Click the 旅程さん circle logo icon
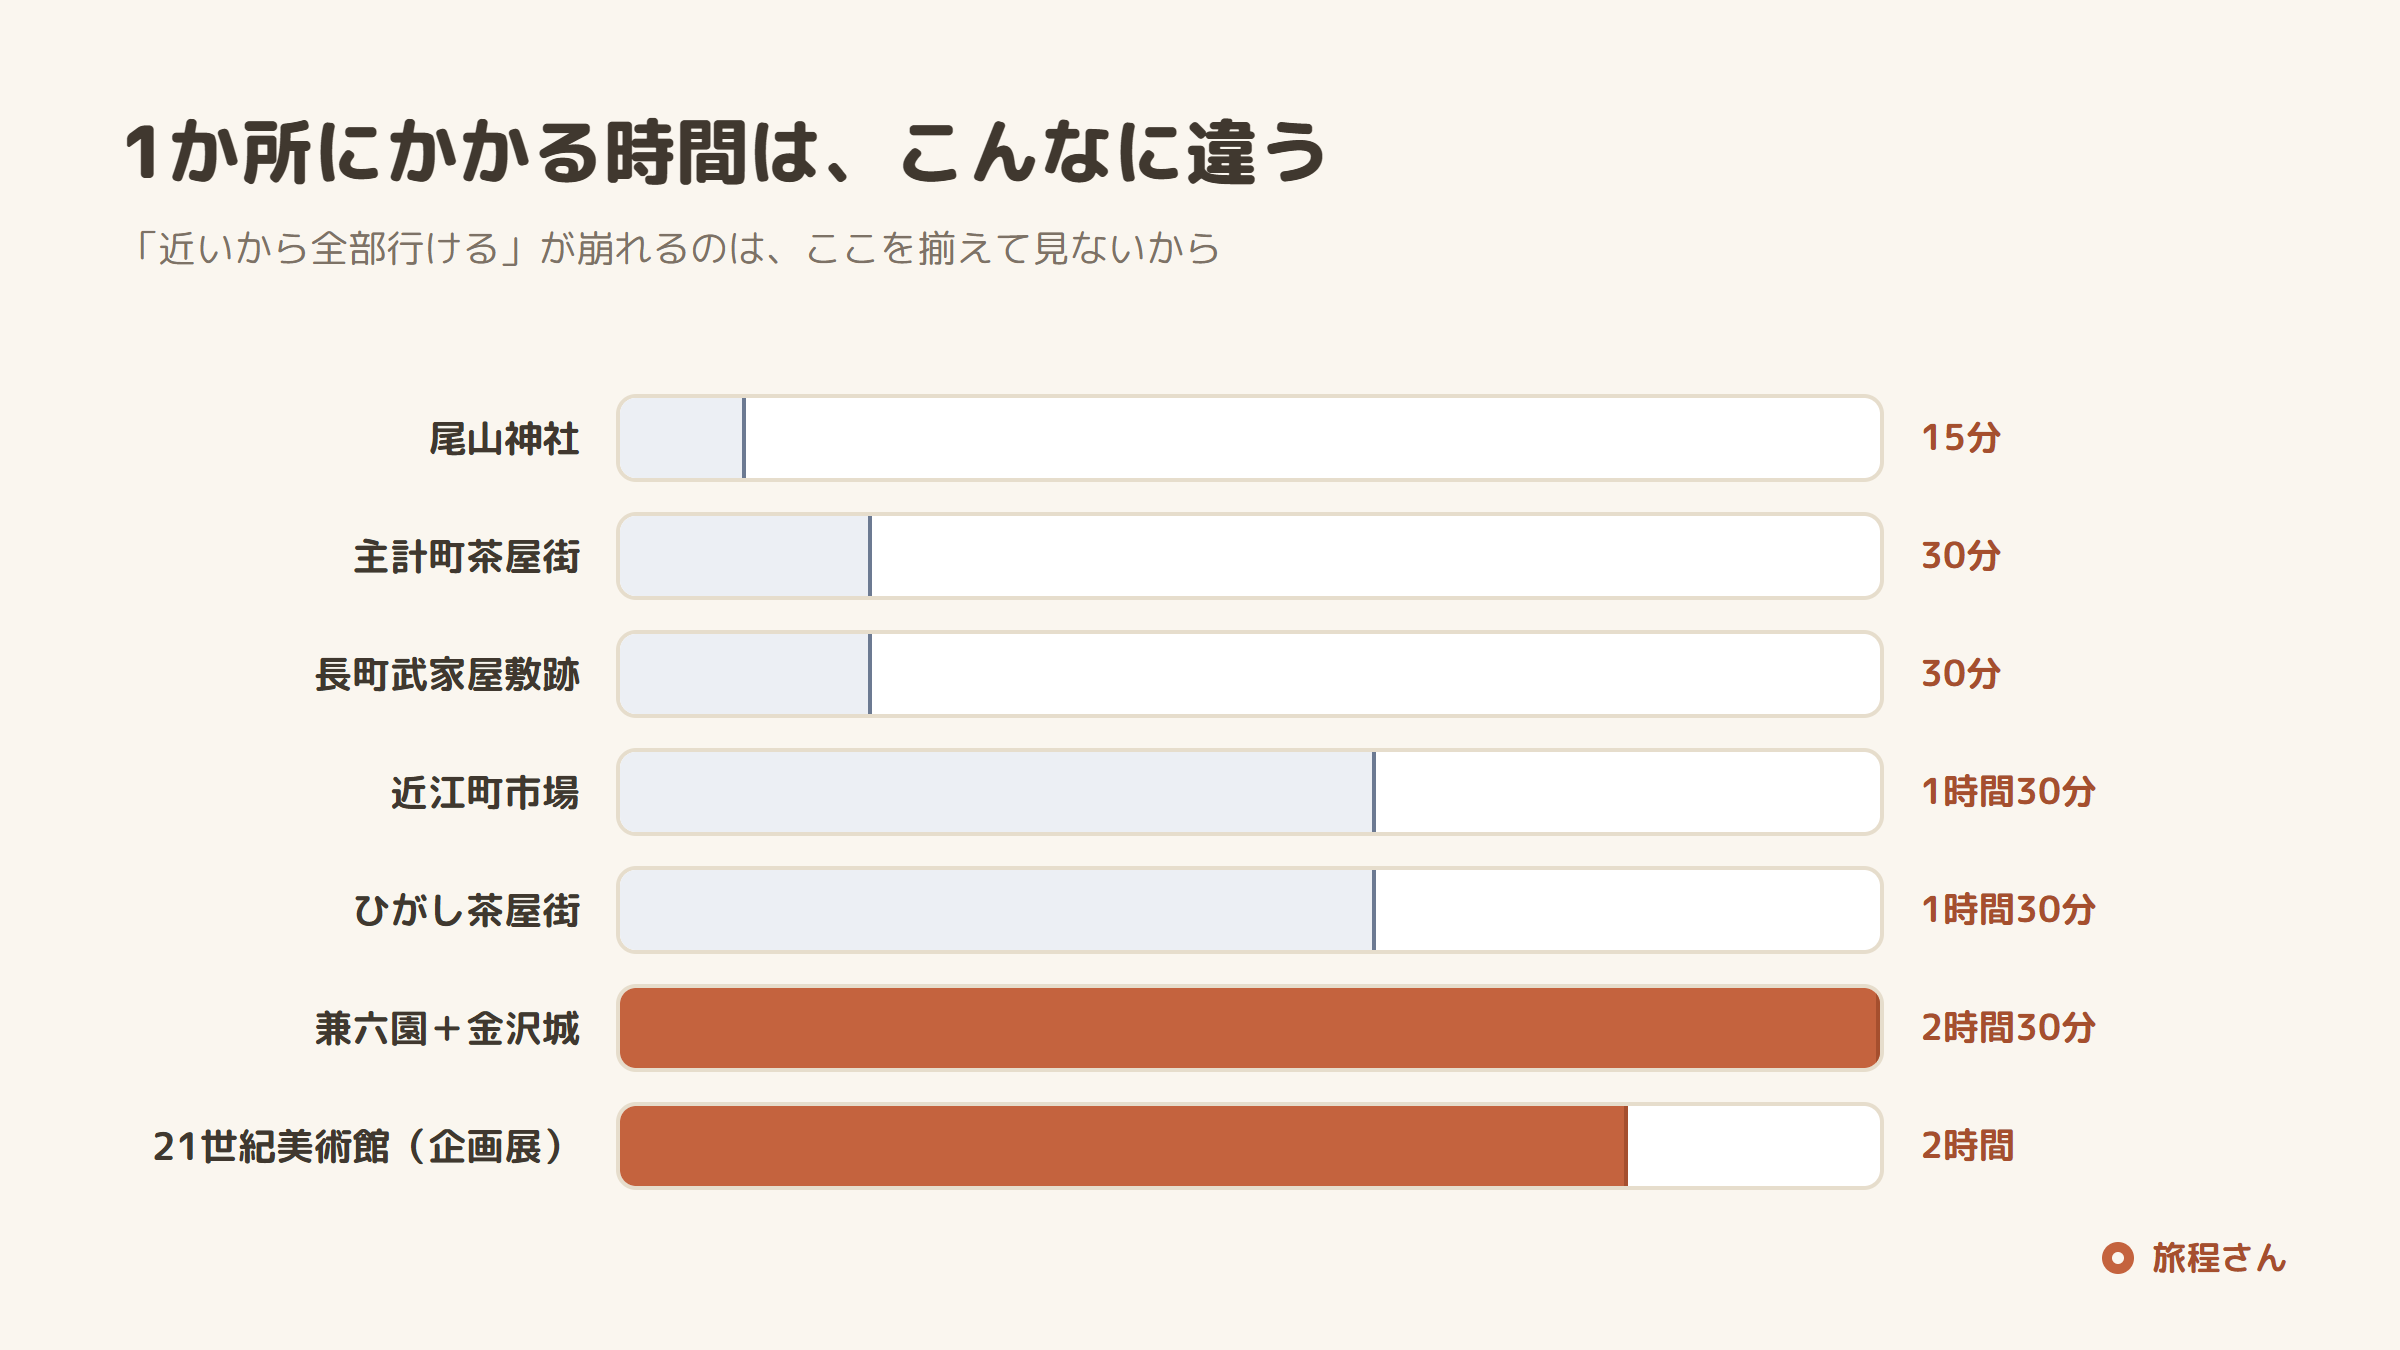Image resolution: width=2400 pixels, height=1350 pixels. (x=2117, y=1258)
